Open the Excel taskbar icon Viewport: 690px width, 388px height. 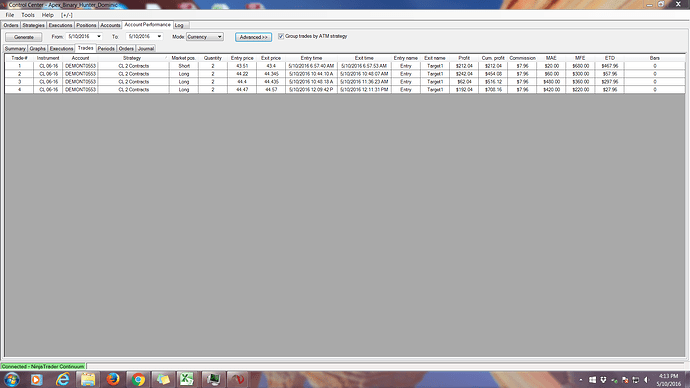(188, 379)
